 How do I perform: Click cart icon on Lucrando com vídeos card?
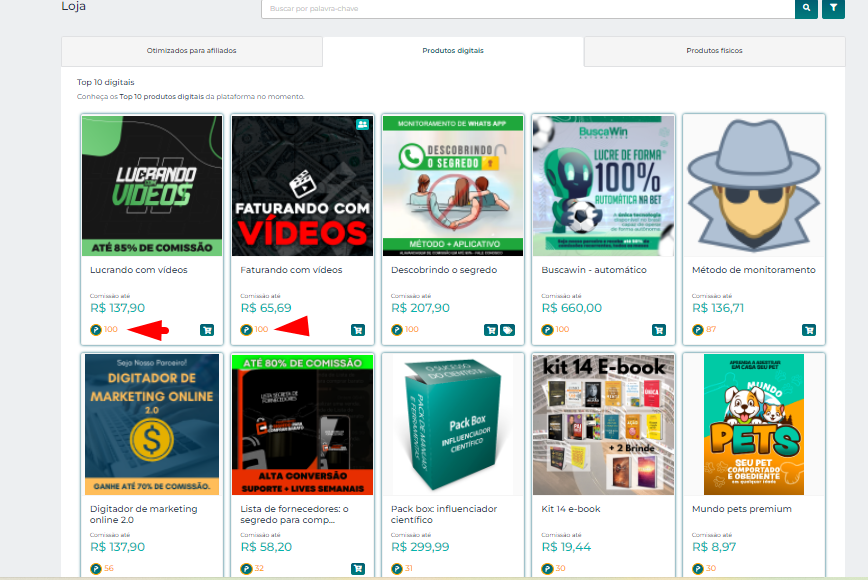point(207,330)
